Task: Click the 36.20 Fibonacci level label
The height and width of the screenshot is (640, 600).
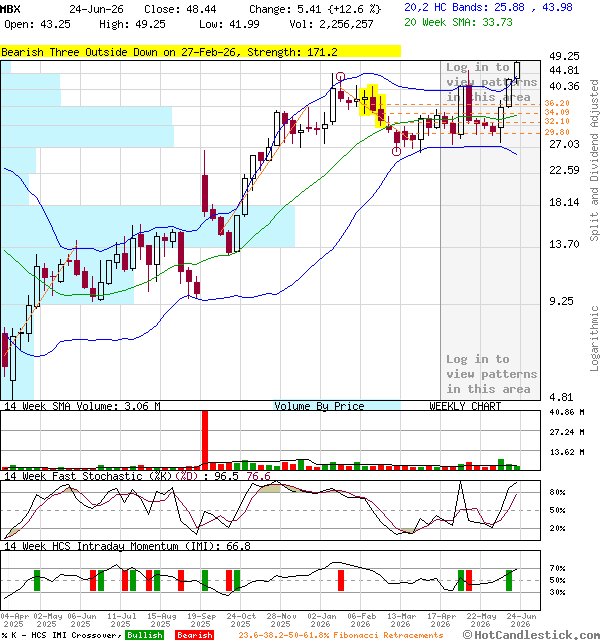Action: click(x=557, y=103)
